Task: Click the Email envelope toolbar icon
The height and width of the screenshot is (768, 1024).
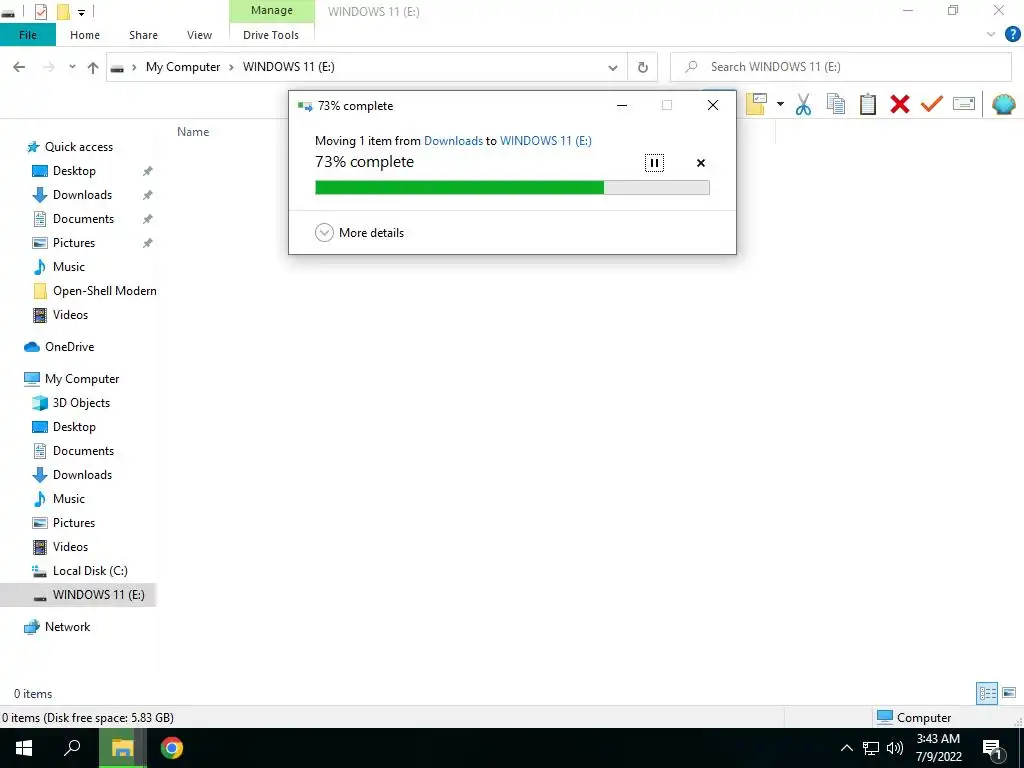Action: tap(963, 104)
